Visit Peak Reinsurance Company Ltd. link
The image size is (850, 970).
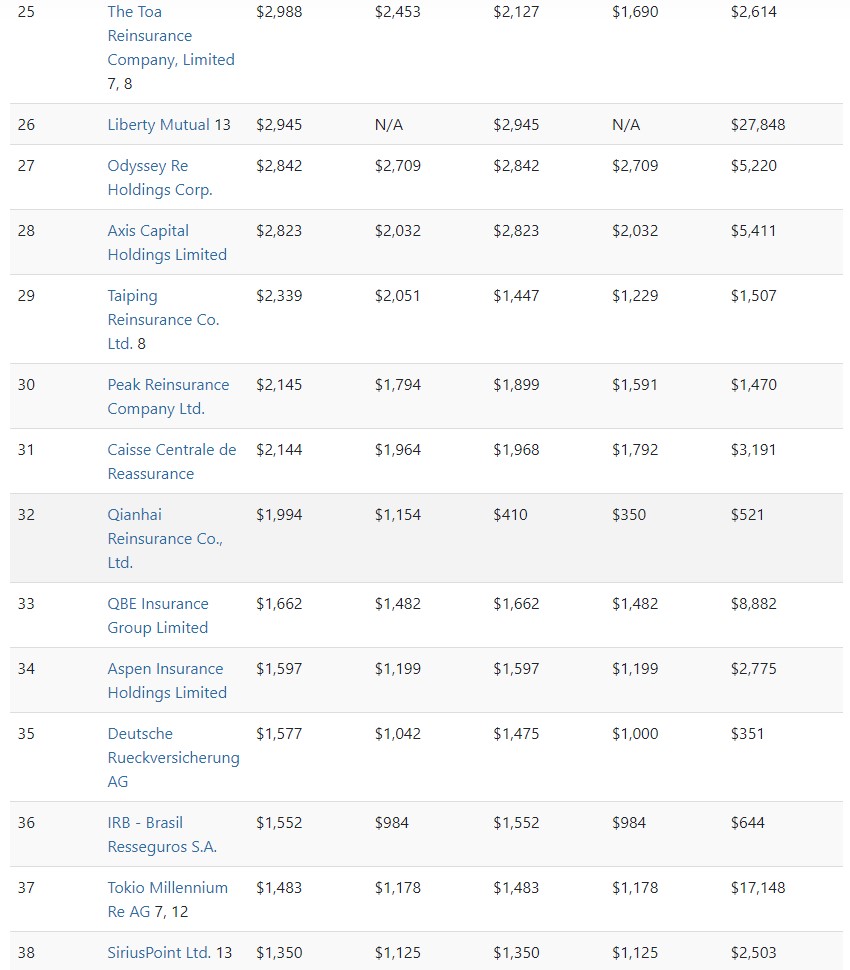click(168, 397)
